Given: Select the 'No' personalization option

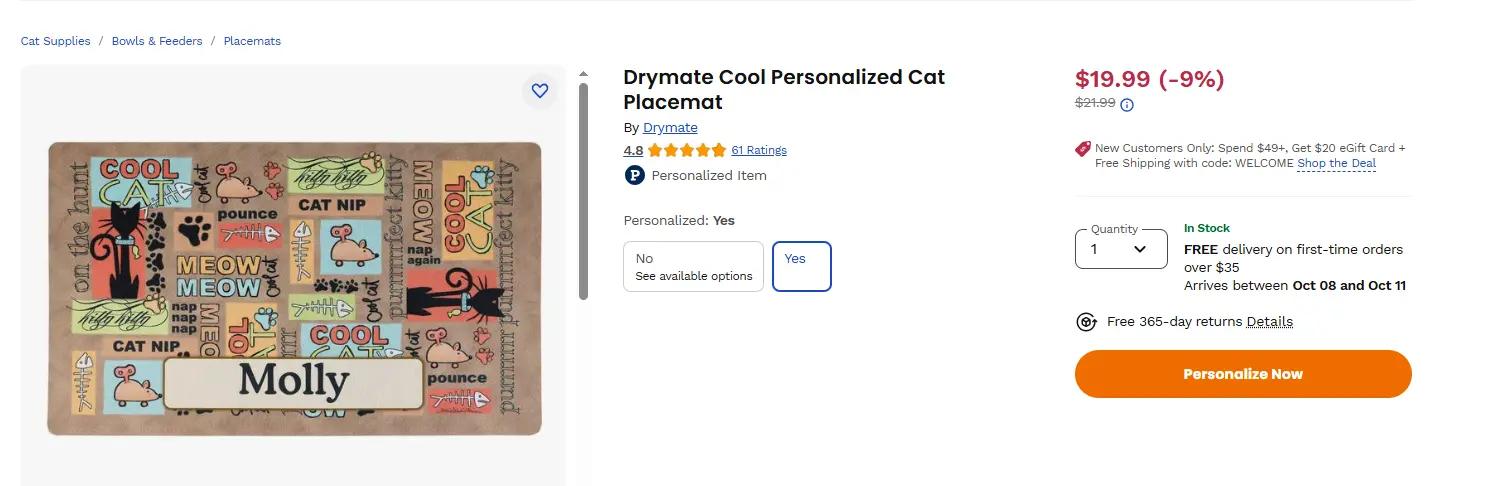Looking at the screenshot, I should tap(693, 266).
